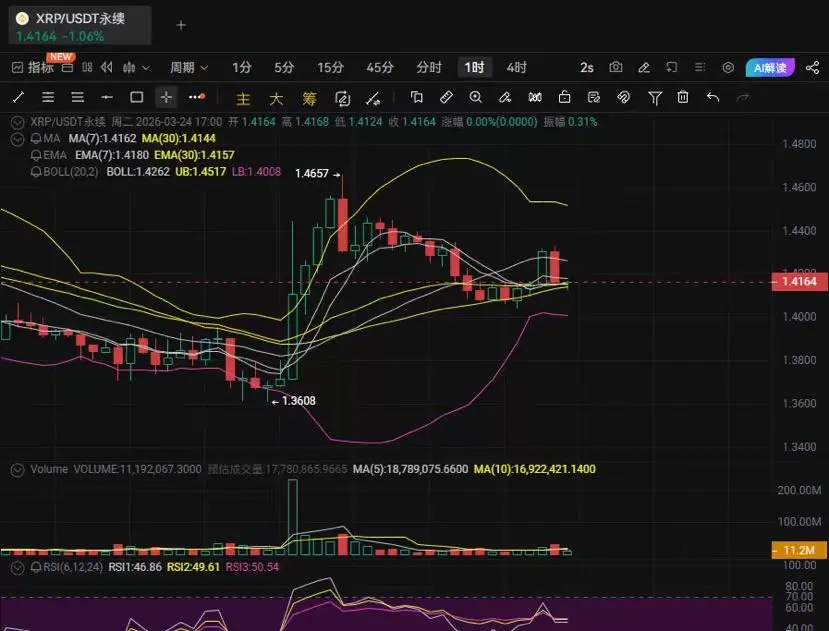Image resolution: width=829 pixels, height=631 pixels.
Task: Click the 1.4164 current price label
Action: (x=799, y=281)
